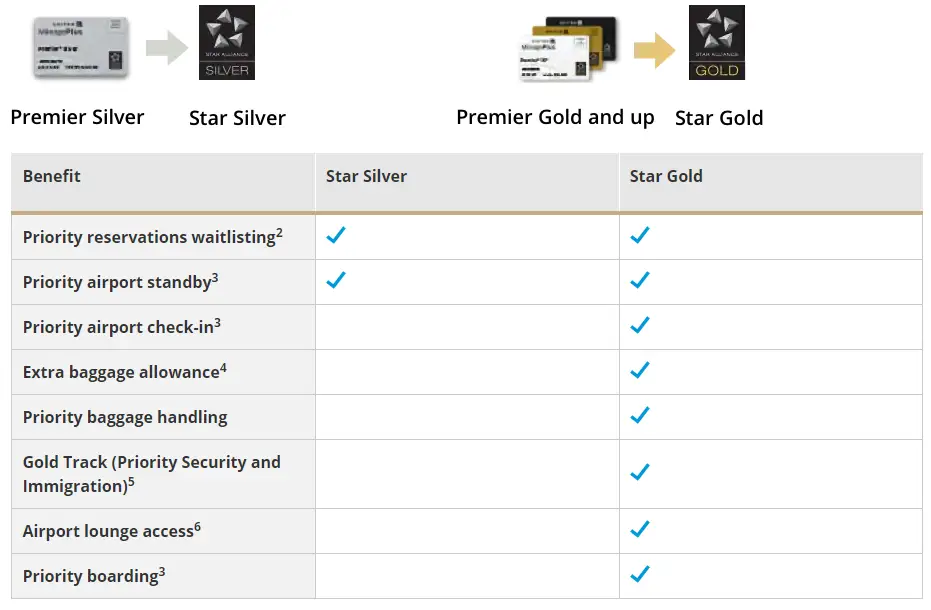Click Star Gold checkmark for Extra baggage allowance
Image resolution: width=931 pixels, height=610 pixels.
[x=640, y=371]
